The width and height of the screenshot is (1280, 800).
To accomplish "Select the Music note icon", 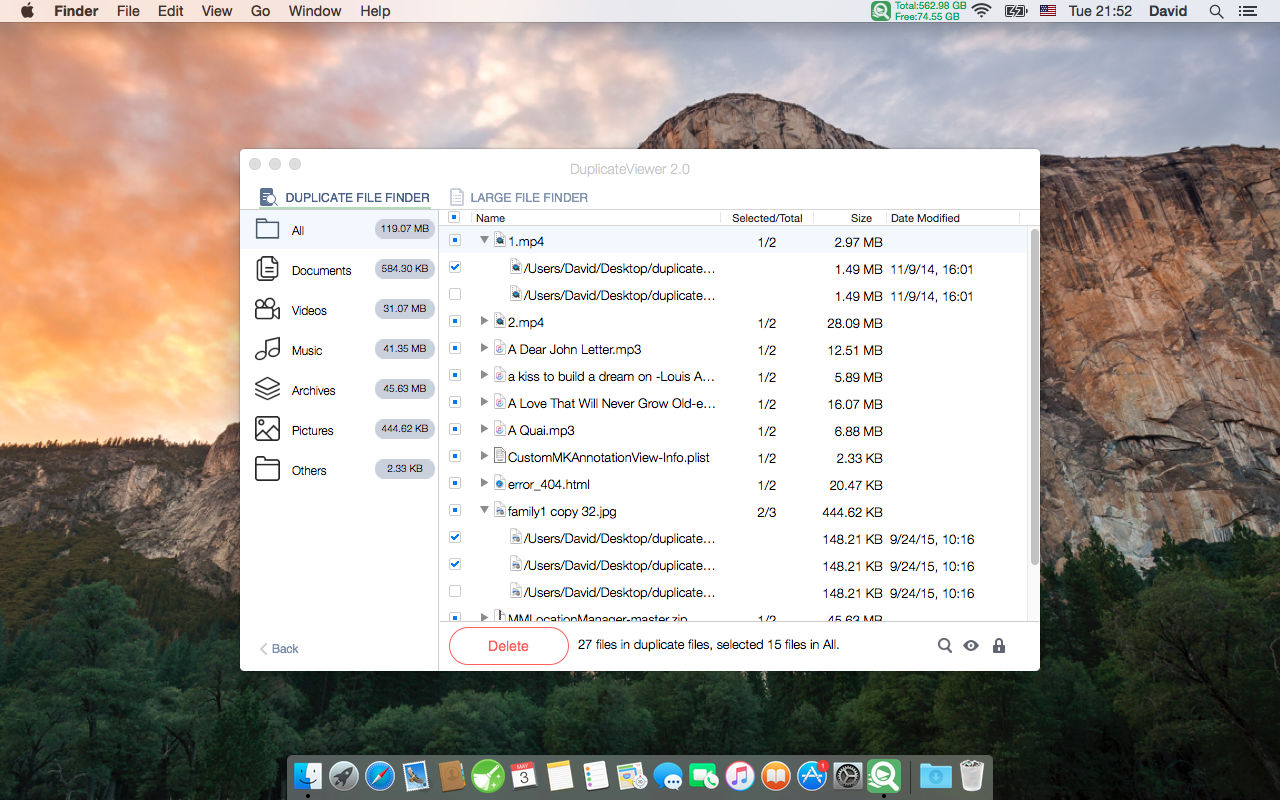I will click(x=267, y=349).
